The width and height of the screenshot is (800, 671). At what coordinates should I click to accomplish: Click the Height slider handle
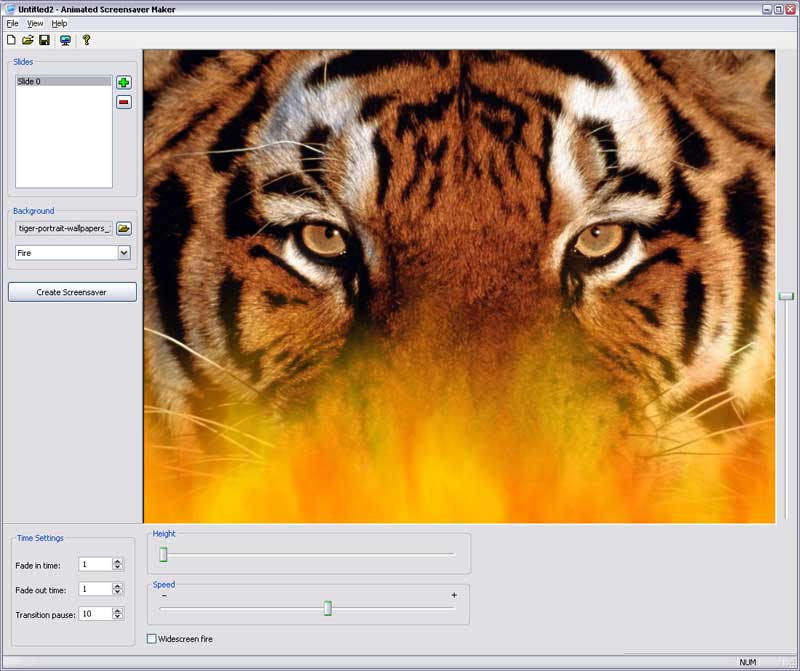pos(163,554)
